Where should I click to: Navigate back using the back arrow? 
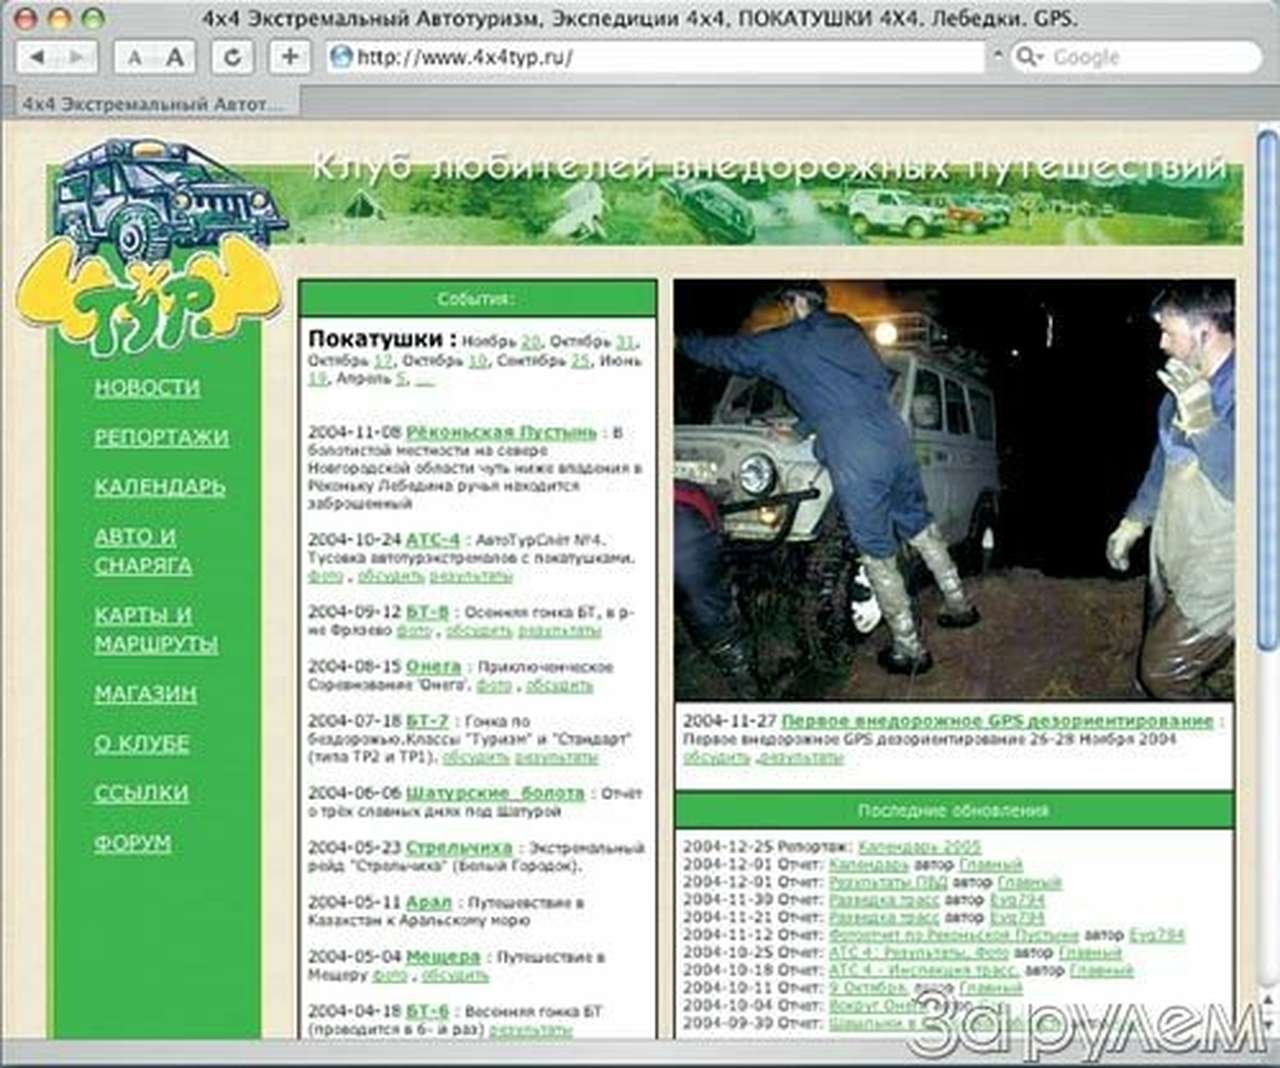[x=39, y=57]
